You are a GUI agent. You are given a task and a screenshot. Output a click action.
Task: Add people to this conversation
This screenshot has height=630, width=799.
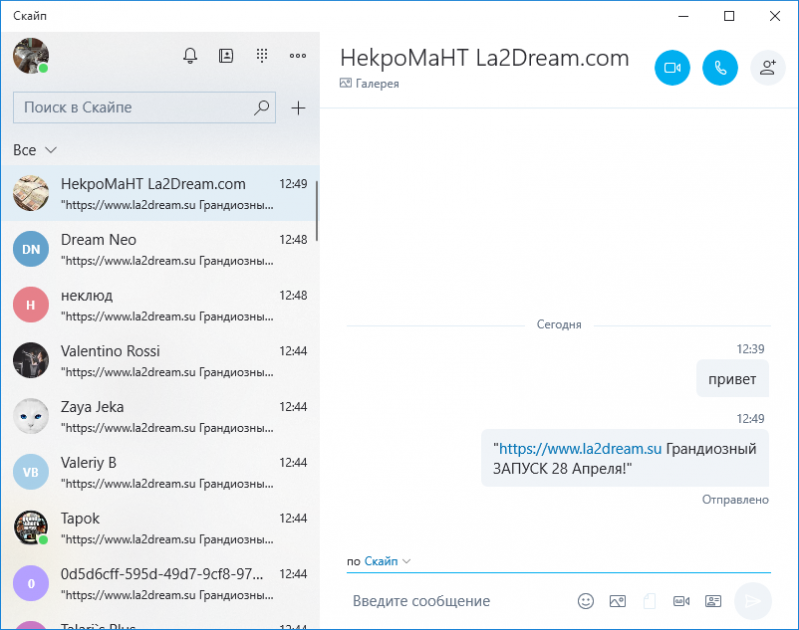768,68
